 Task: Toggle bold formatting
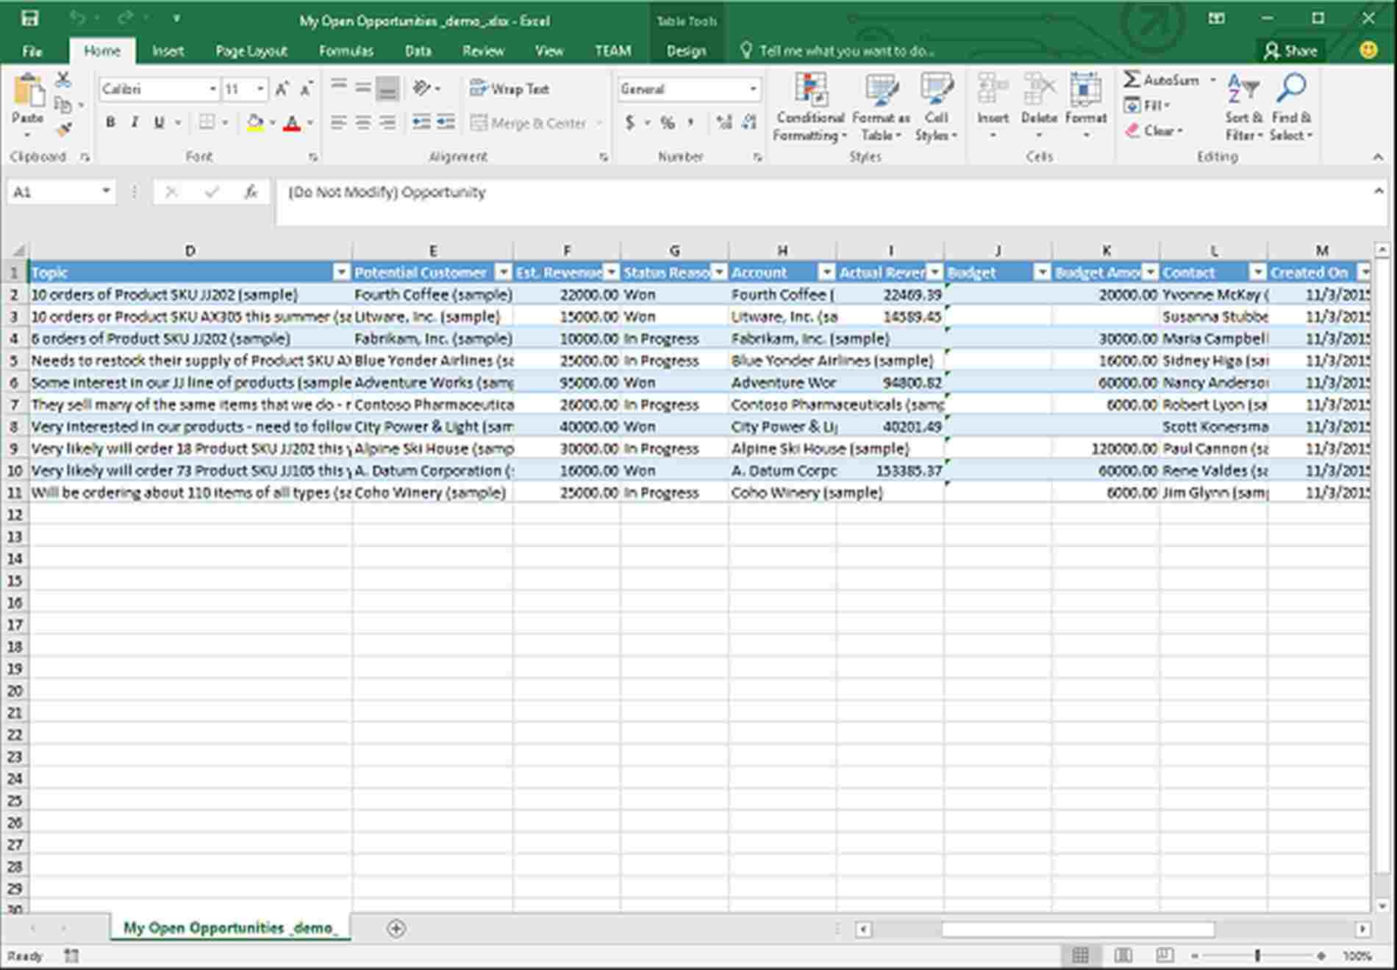[110, 122]
